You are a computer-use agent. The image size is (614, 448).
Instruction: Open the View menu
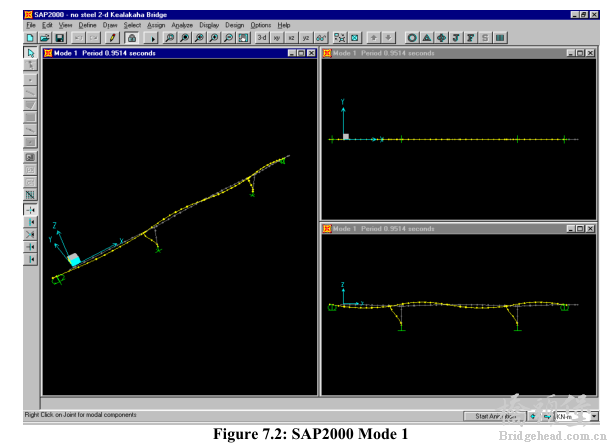pos(65,25)
